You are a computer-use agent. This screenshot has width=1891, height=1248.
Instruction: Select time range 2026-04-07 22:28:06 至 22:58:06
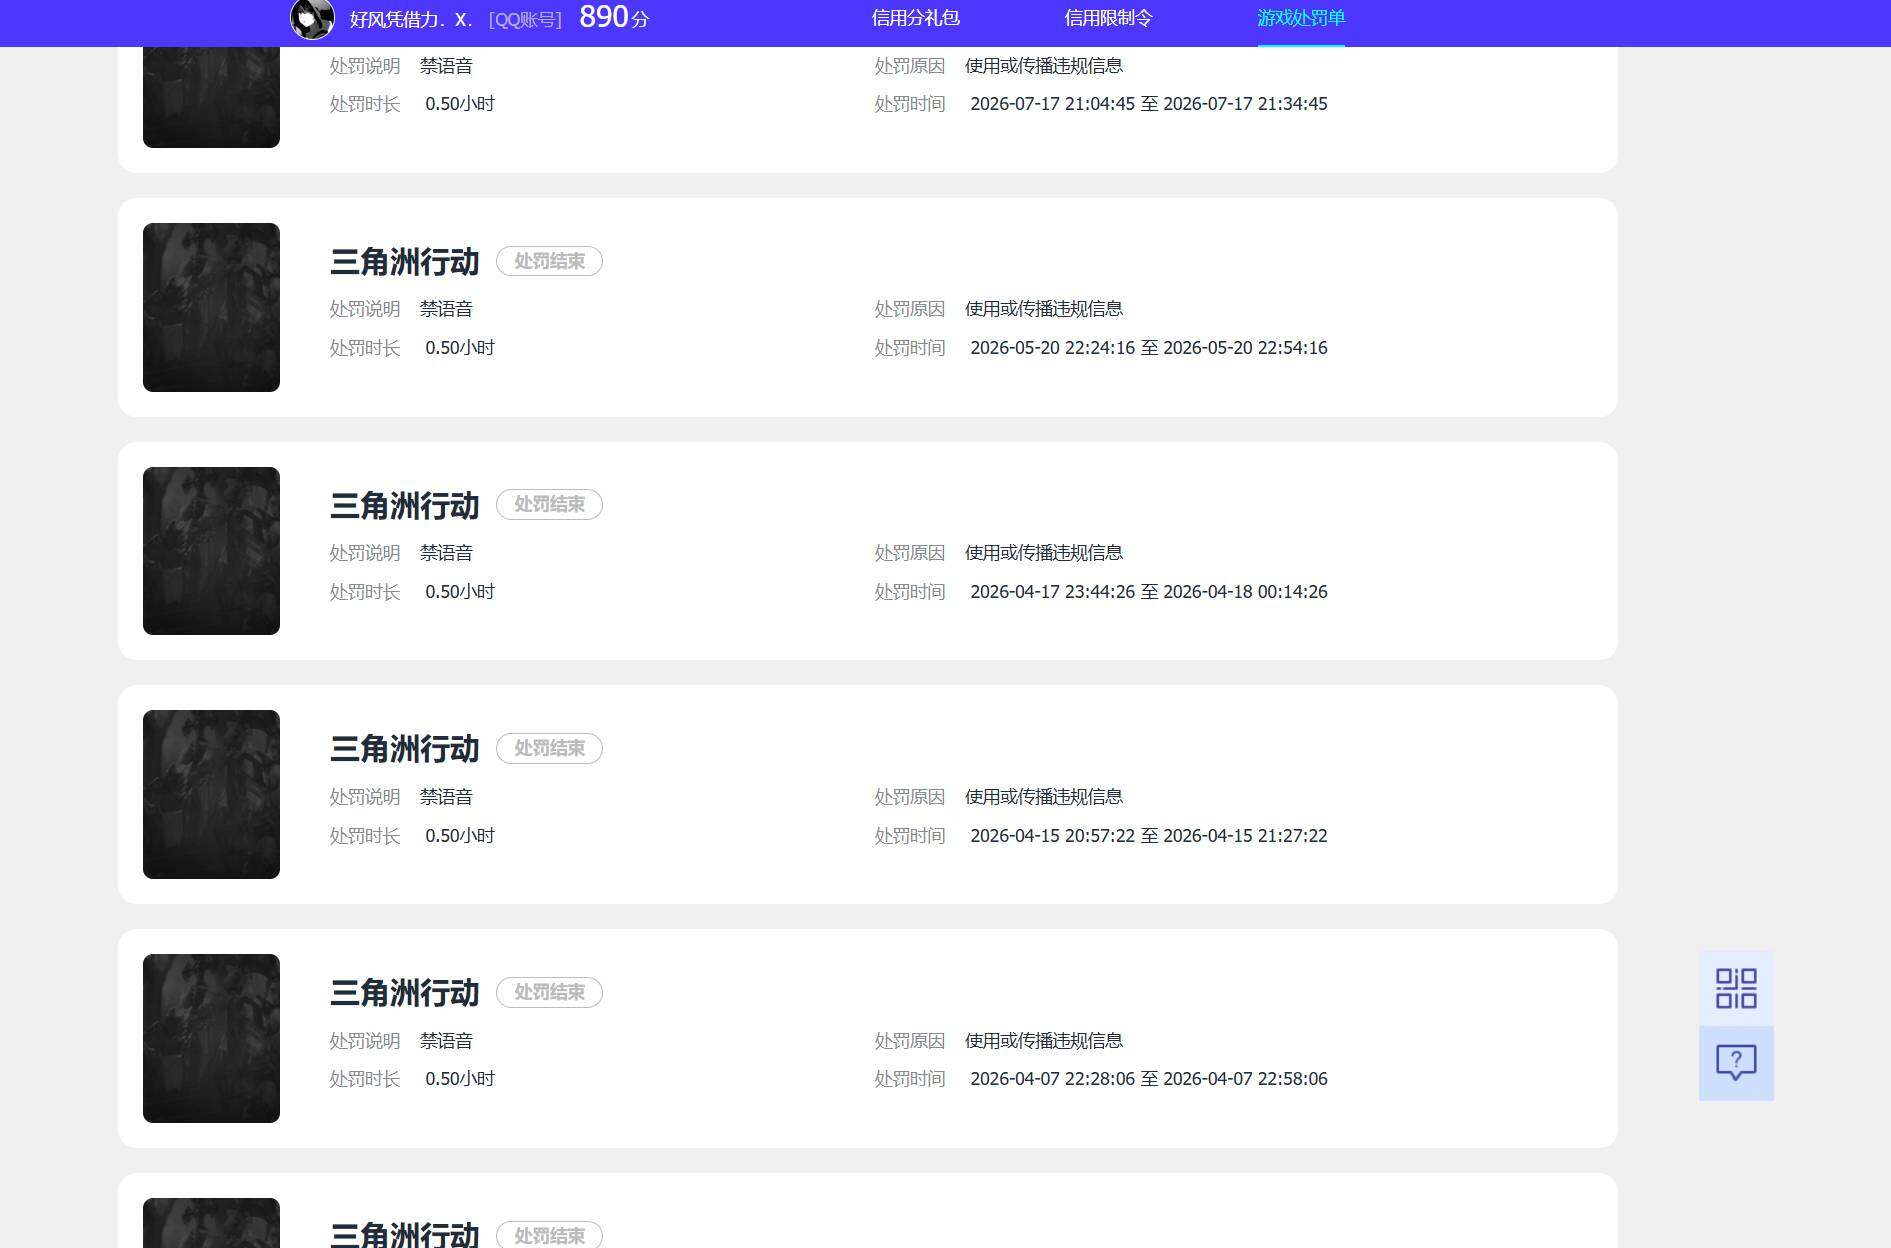coord(1149,1079)
